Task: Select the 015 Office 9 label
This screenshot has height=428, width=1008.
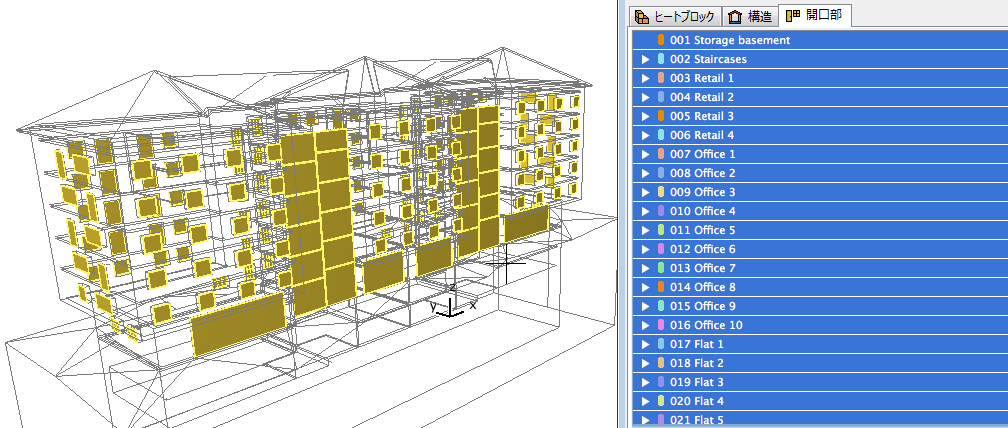Action: 703,306
